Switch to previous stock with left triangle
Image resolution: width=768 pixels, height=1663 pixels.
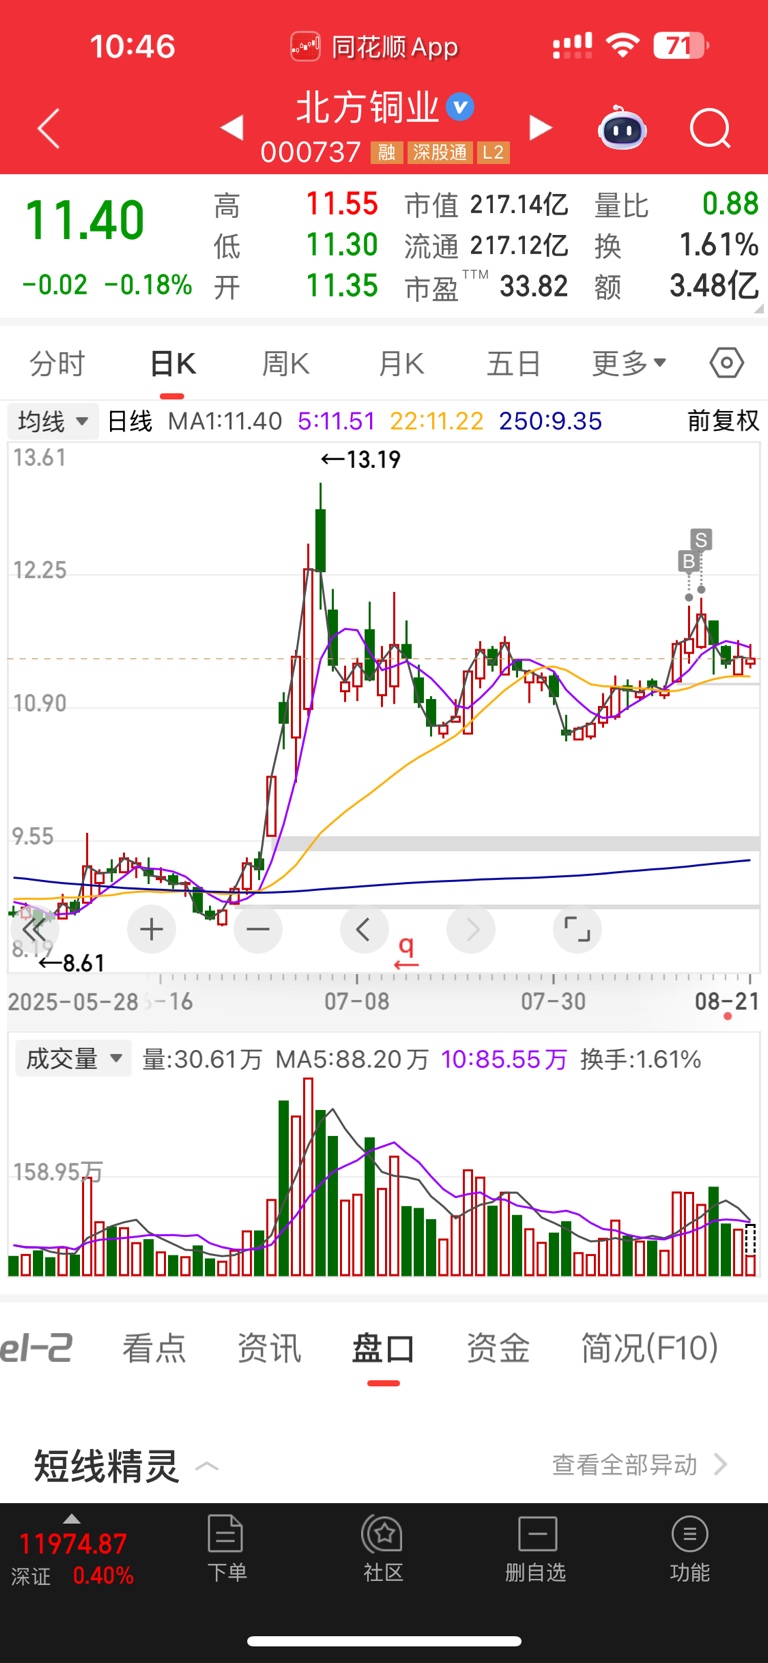tap(232, 127)
